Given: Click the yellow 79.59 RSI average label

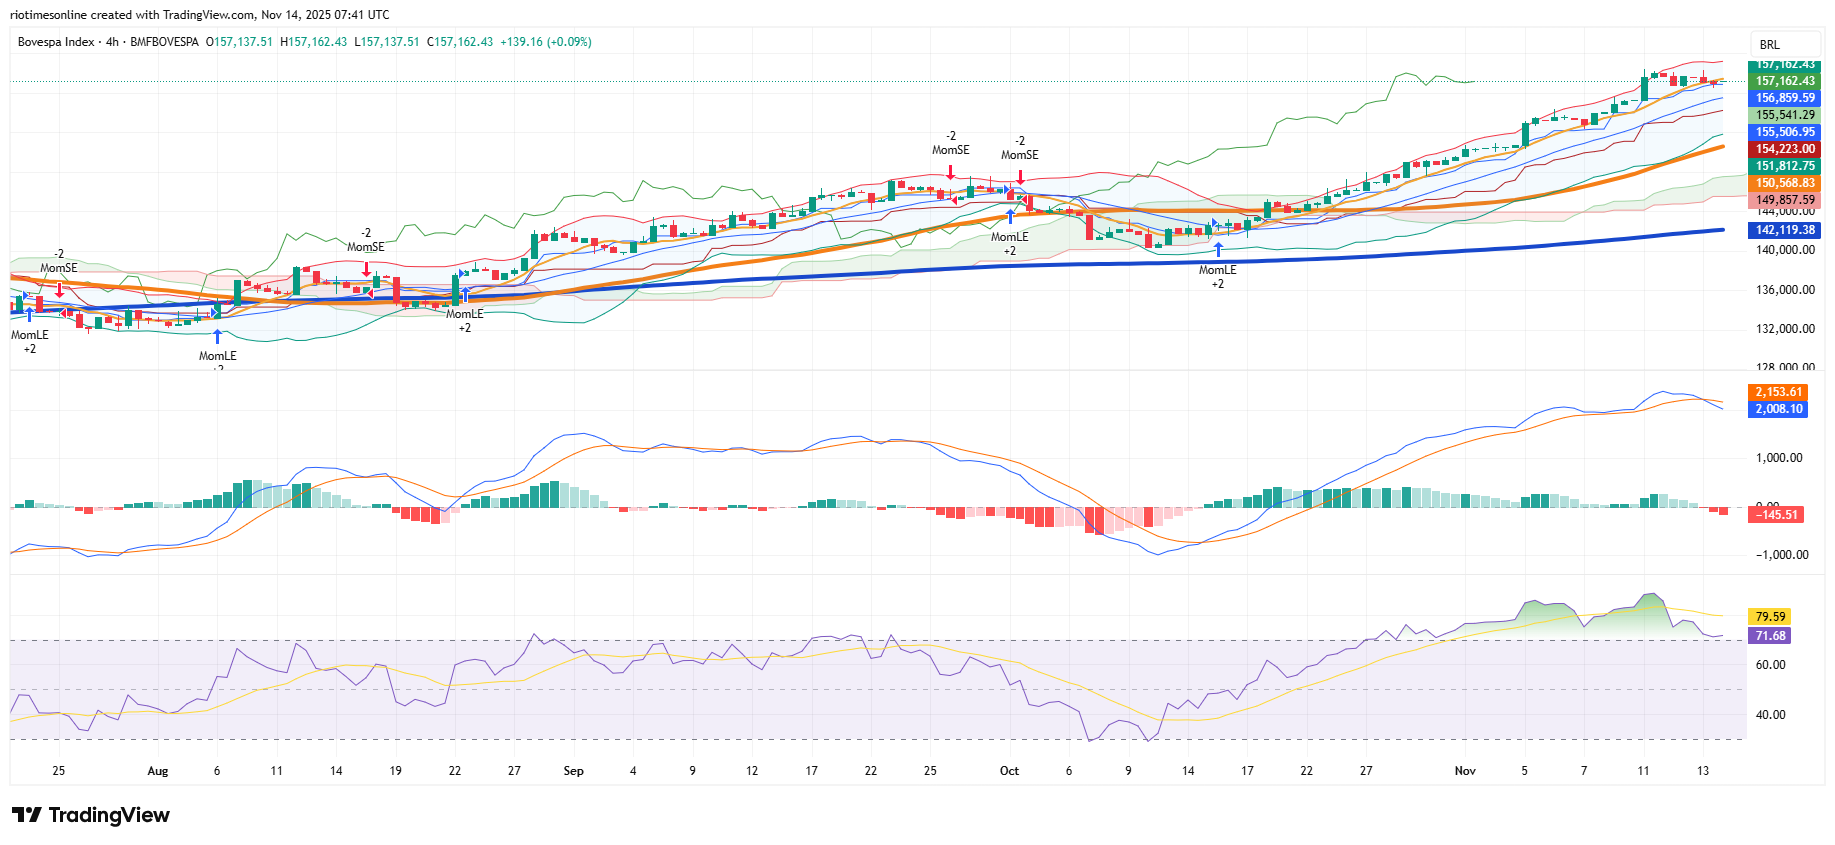Looking at the screenshot, I should 1769,617.
